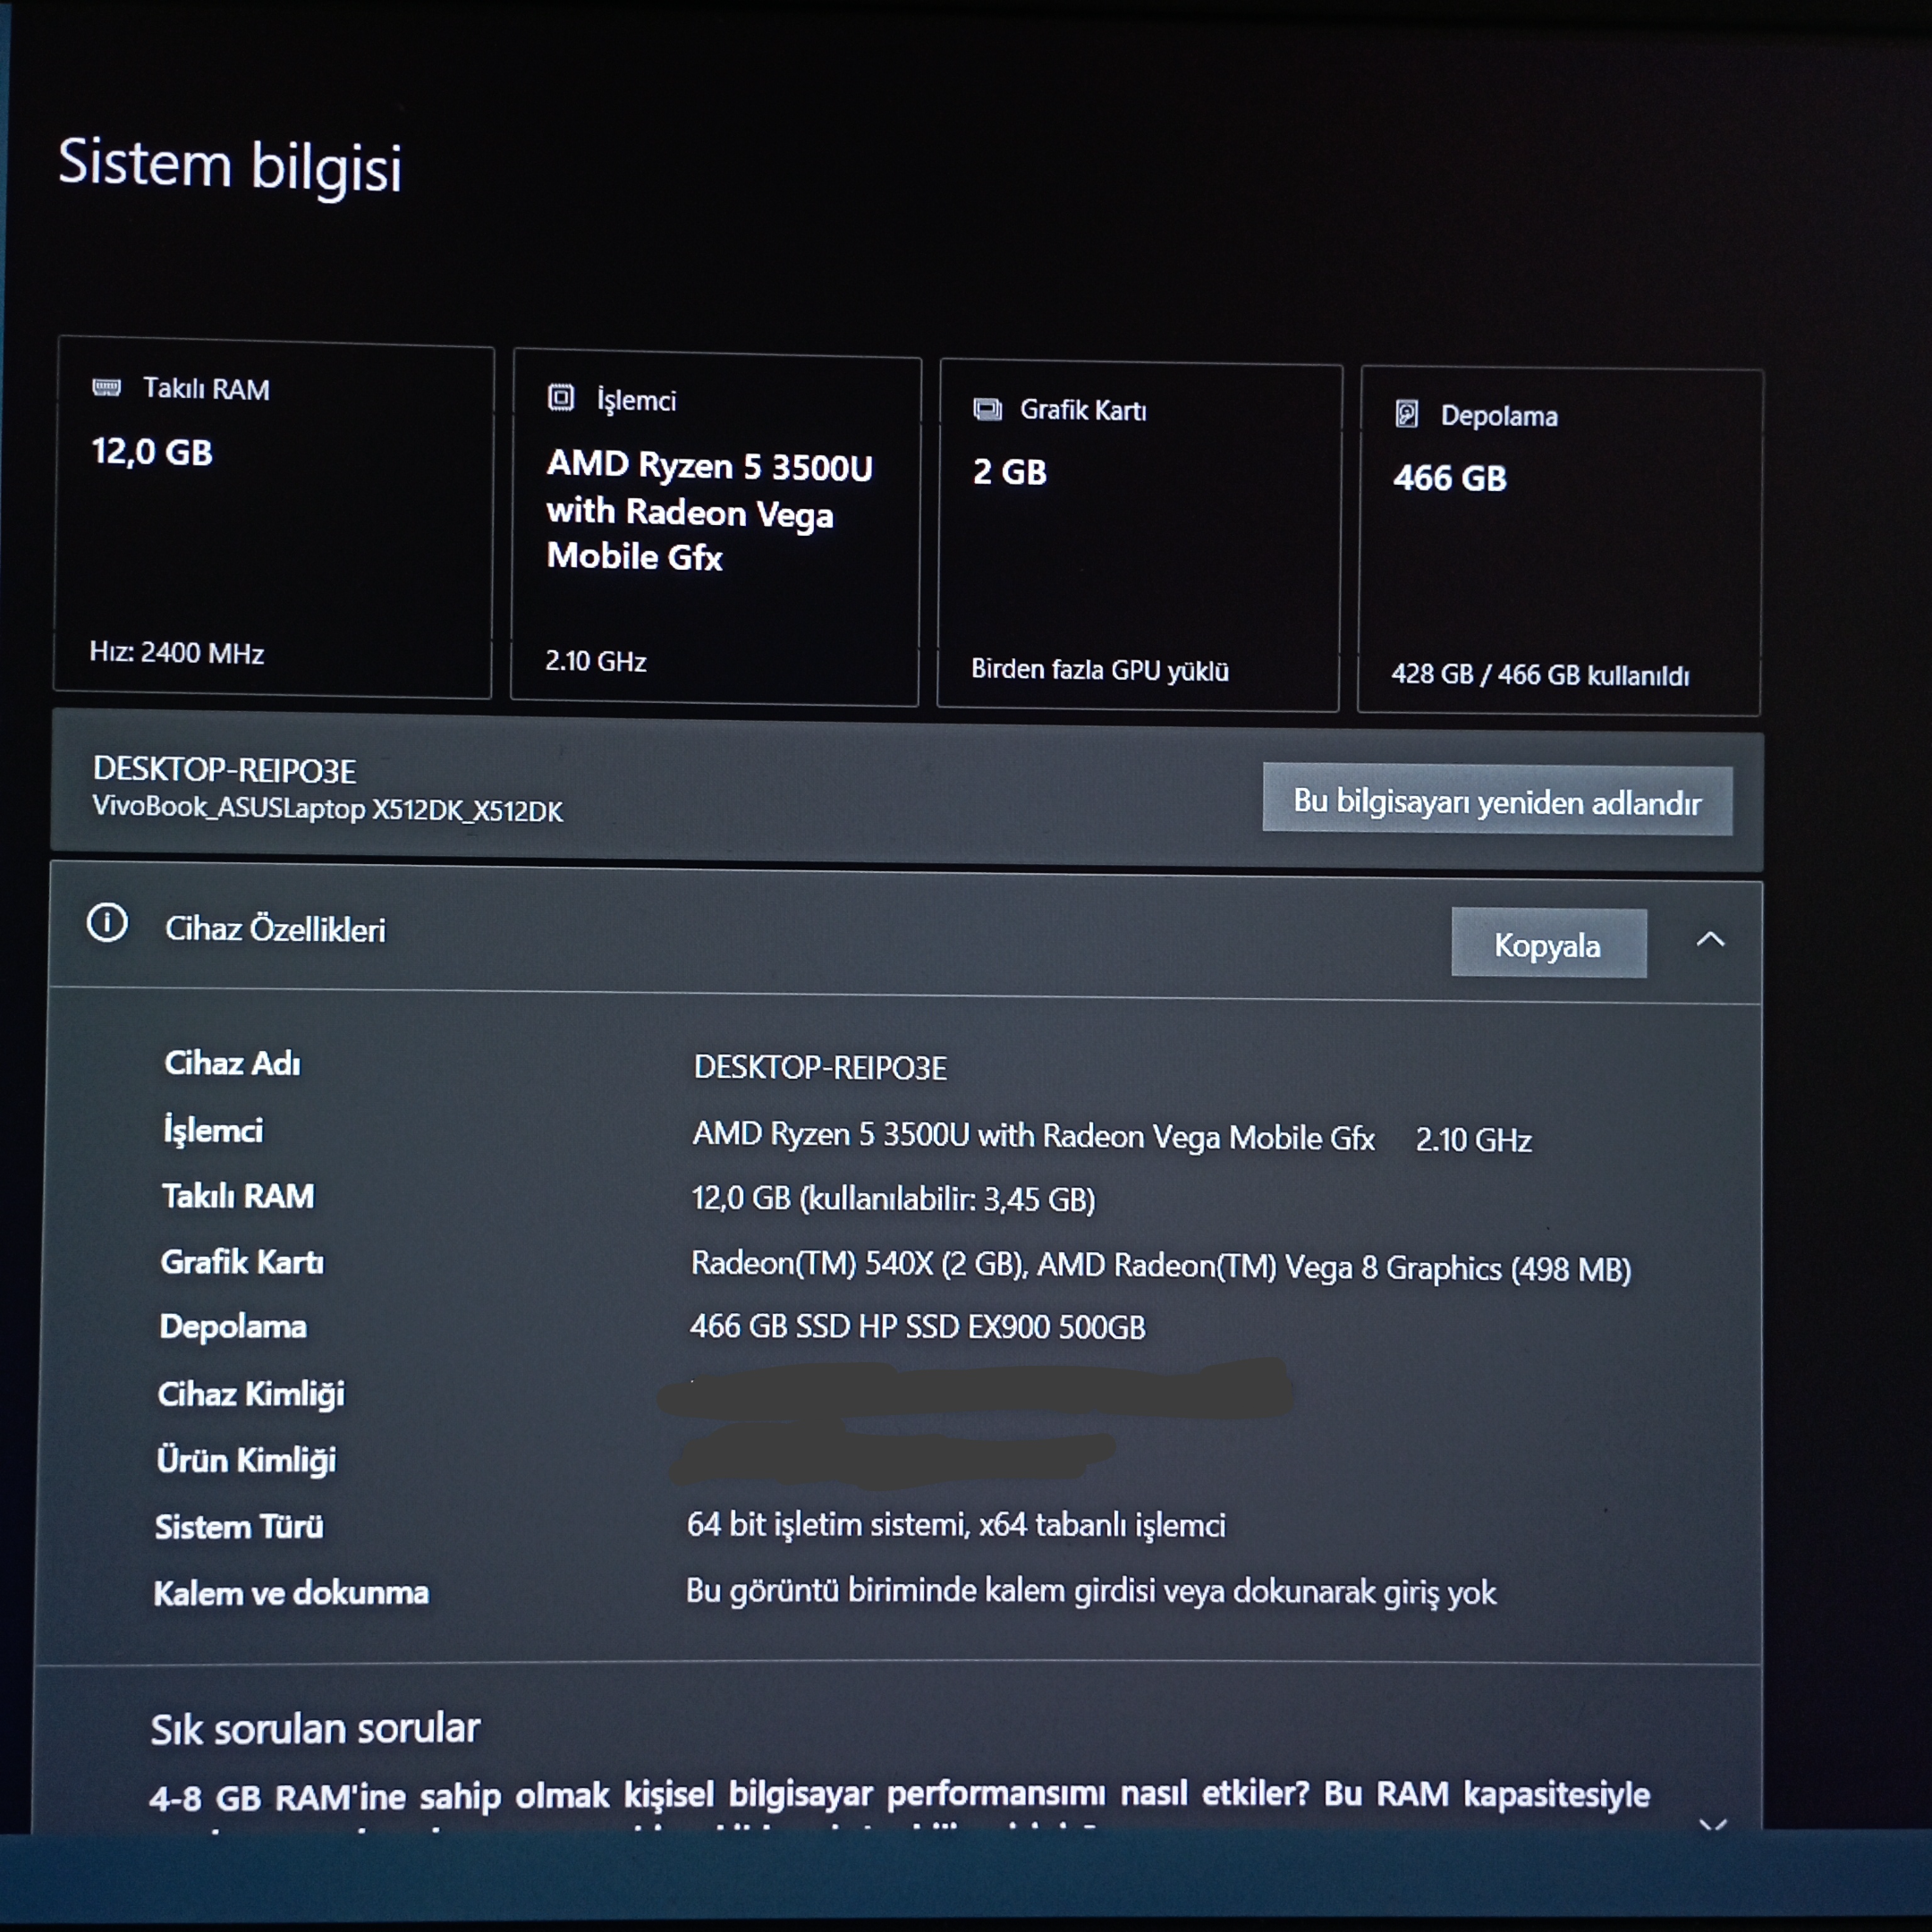
Task: Click the Sık sorulan sorular heading
Action: pyautogui.click(x=315, y=1729)
